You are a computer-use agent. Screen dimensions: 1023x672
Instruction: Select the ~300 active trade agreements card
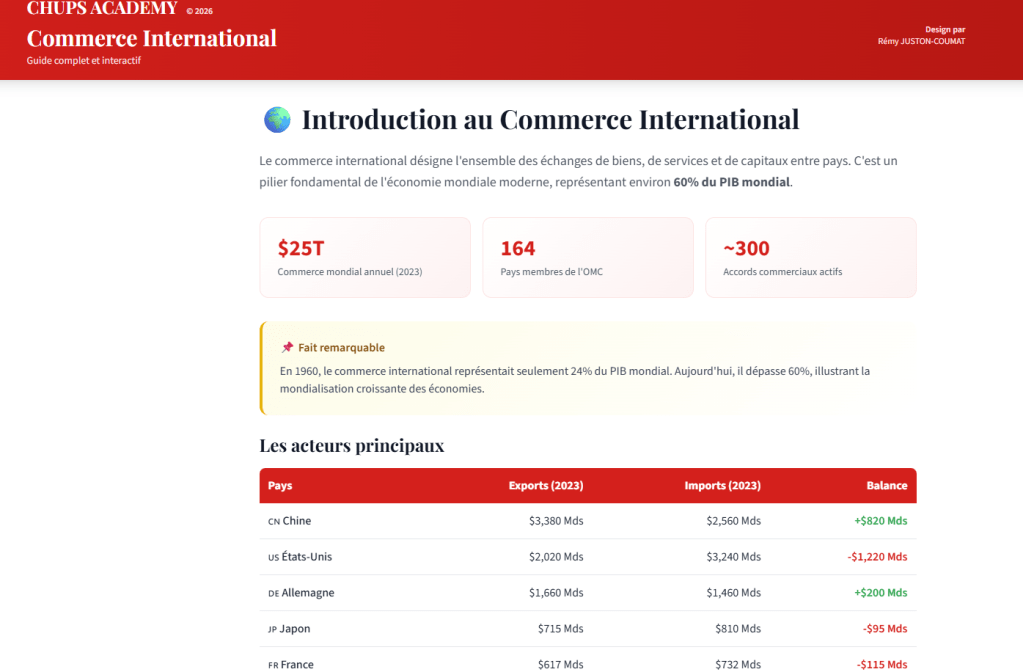(x=810, y=258)
